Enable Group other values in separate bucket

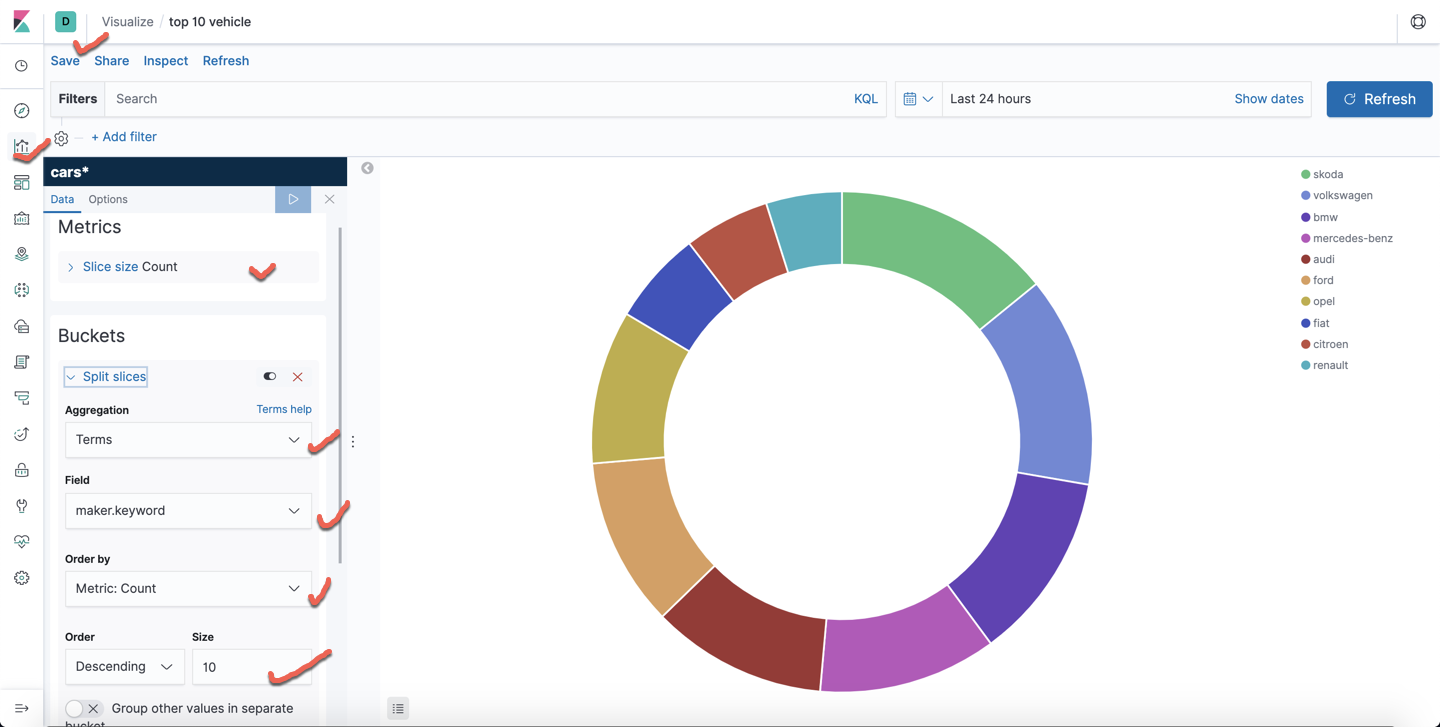click(x=78, y=708)
